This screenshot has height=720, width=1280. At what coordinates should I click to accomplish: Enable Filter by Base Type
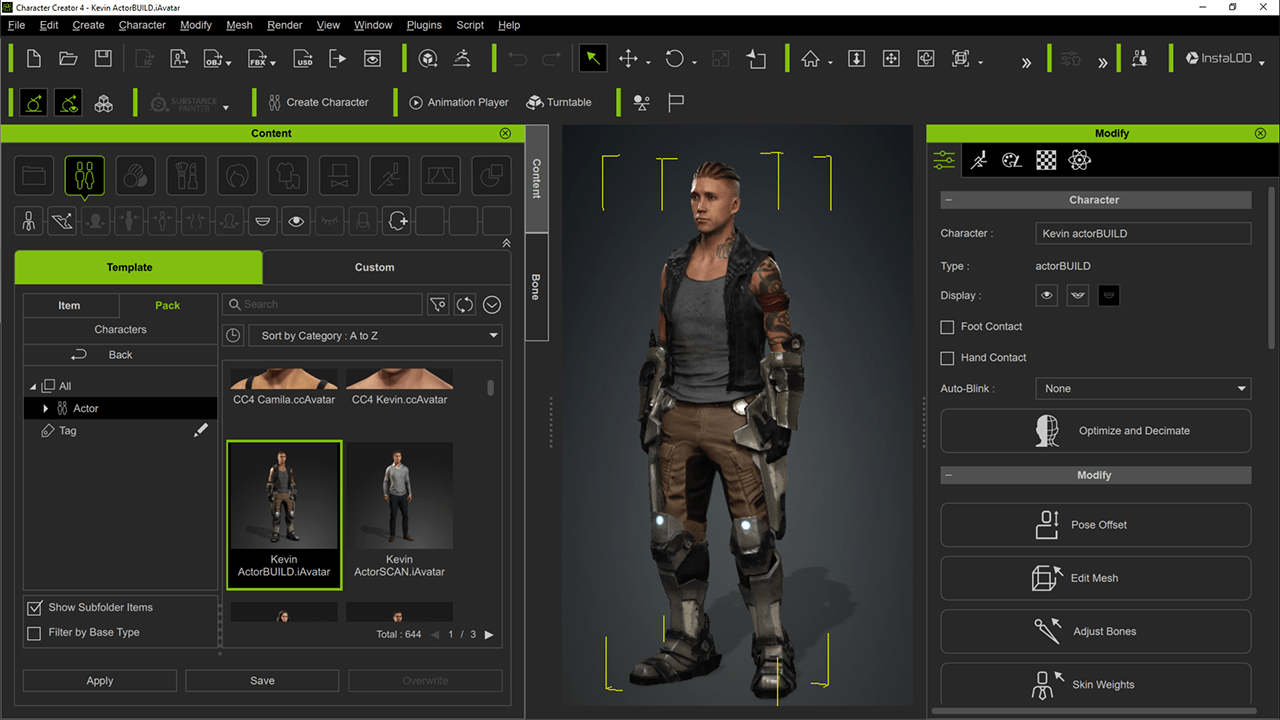[x=34, y=632]
